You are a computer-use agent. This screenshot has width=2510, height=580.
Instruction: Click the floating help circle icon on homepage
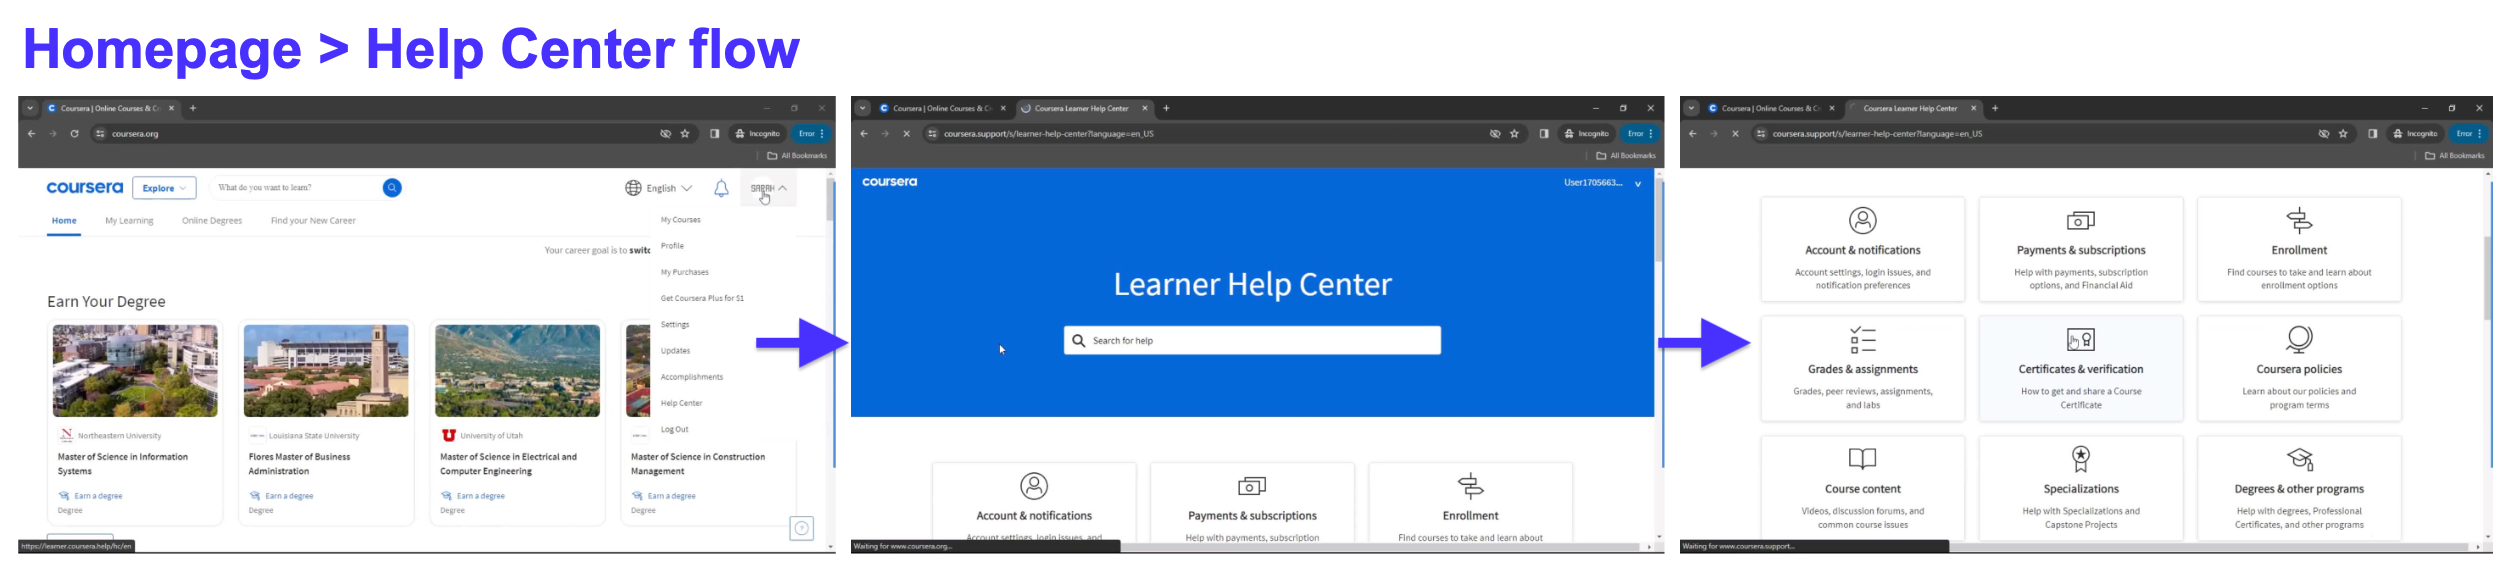(x=802, y=528)
